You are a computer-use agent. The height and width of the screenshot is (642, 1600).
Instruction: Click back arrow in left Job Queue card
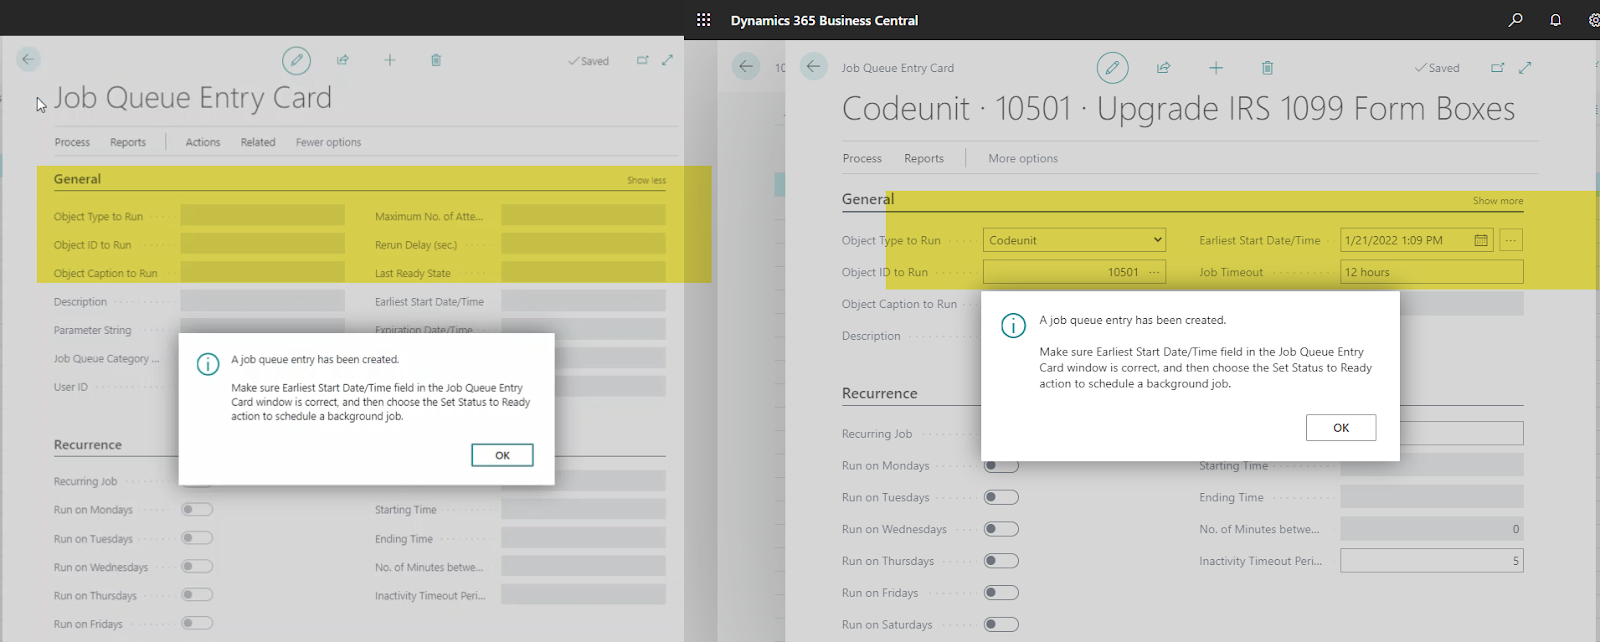(28, 60)
